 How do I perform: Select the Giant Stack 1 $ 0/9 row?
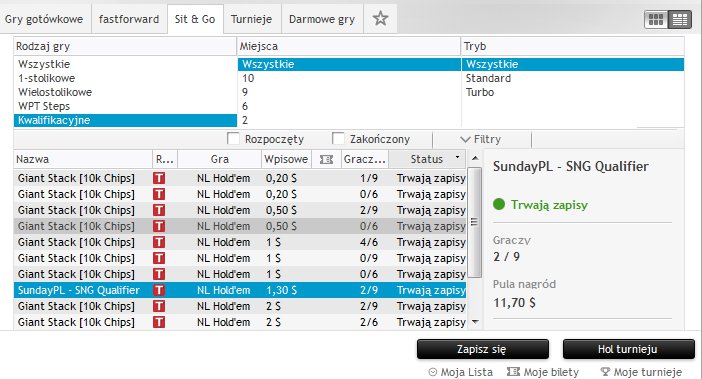coord(240,258)
